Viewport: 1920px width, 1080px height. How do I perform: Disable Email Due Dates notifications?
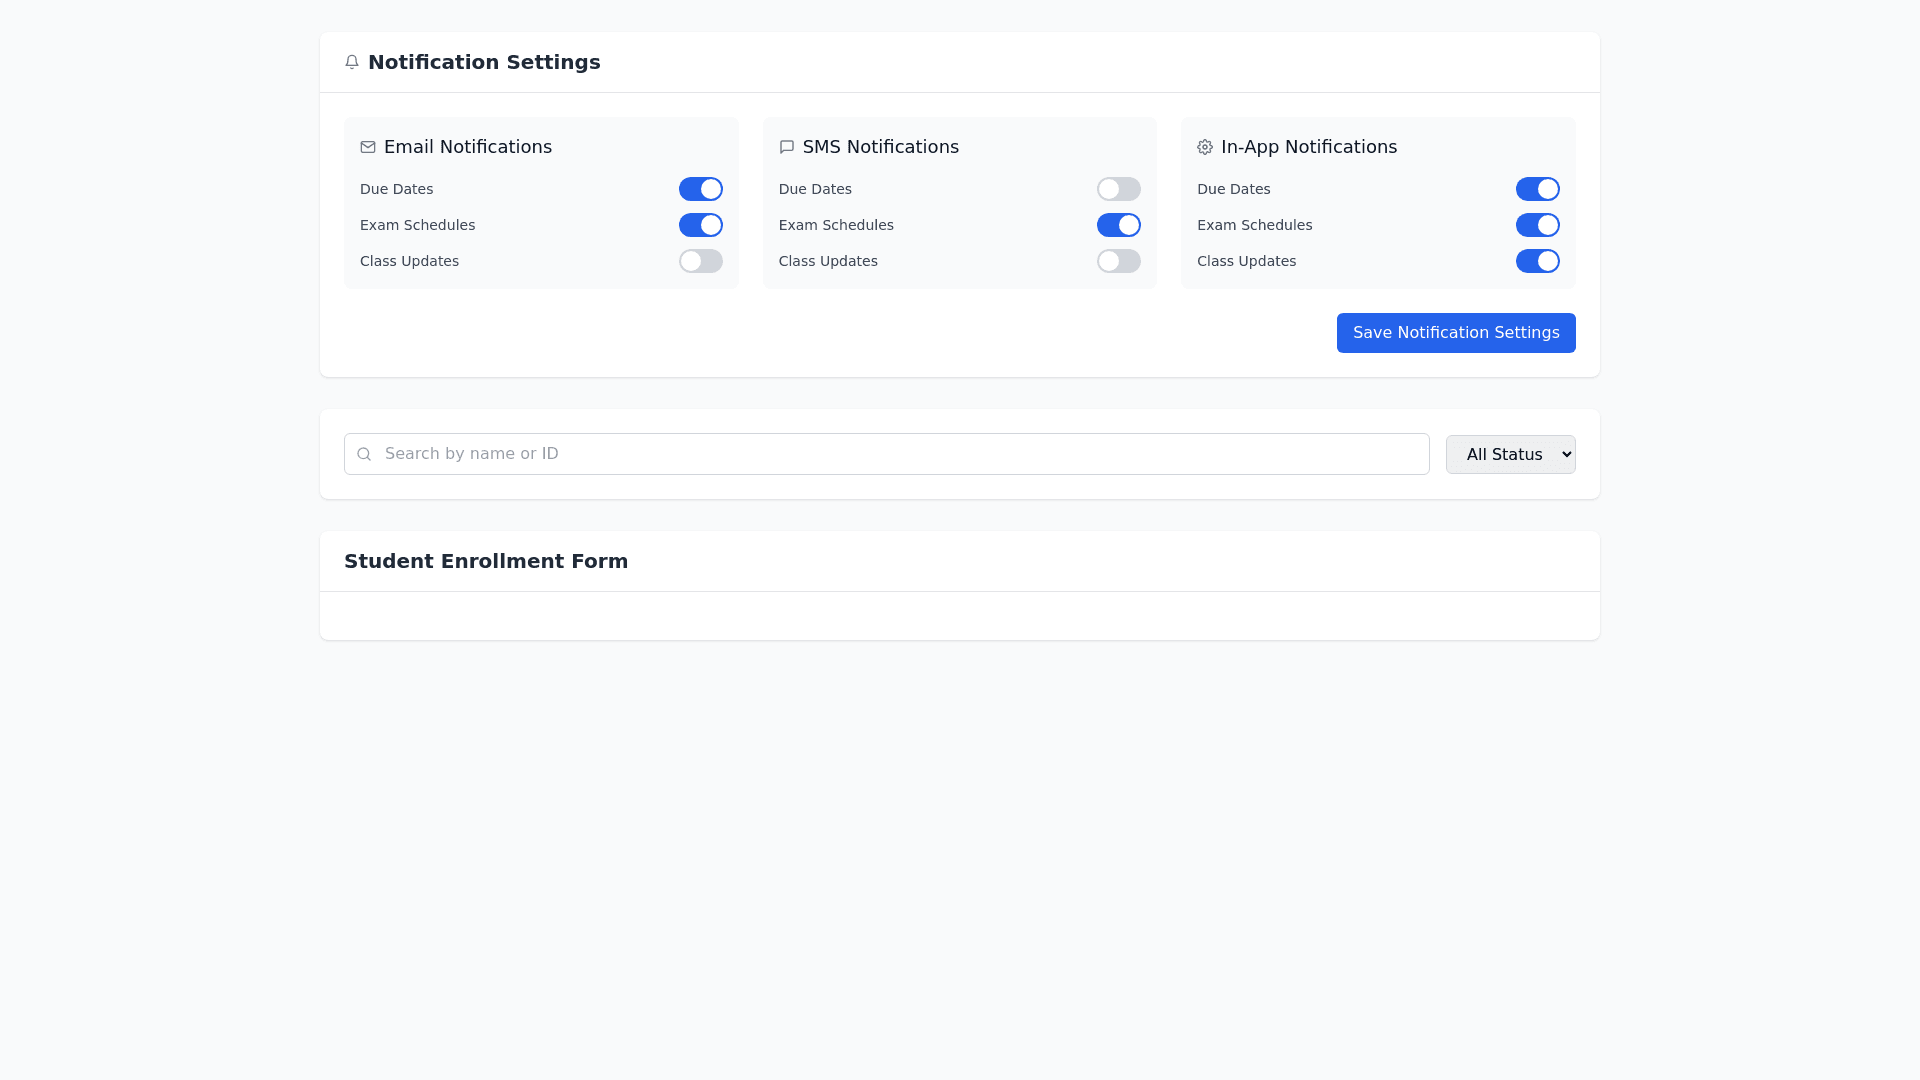700,189
